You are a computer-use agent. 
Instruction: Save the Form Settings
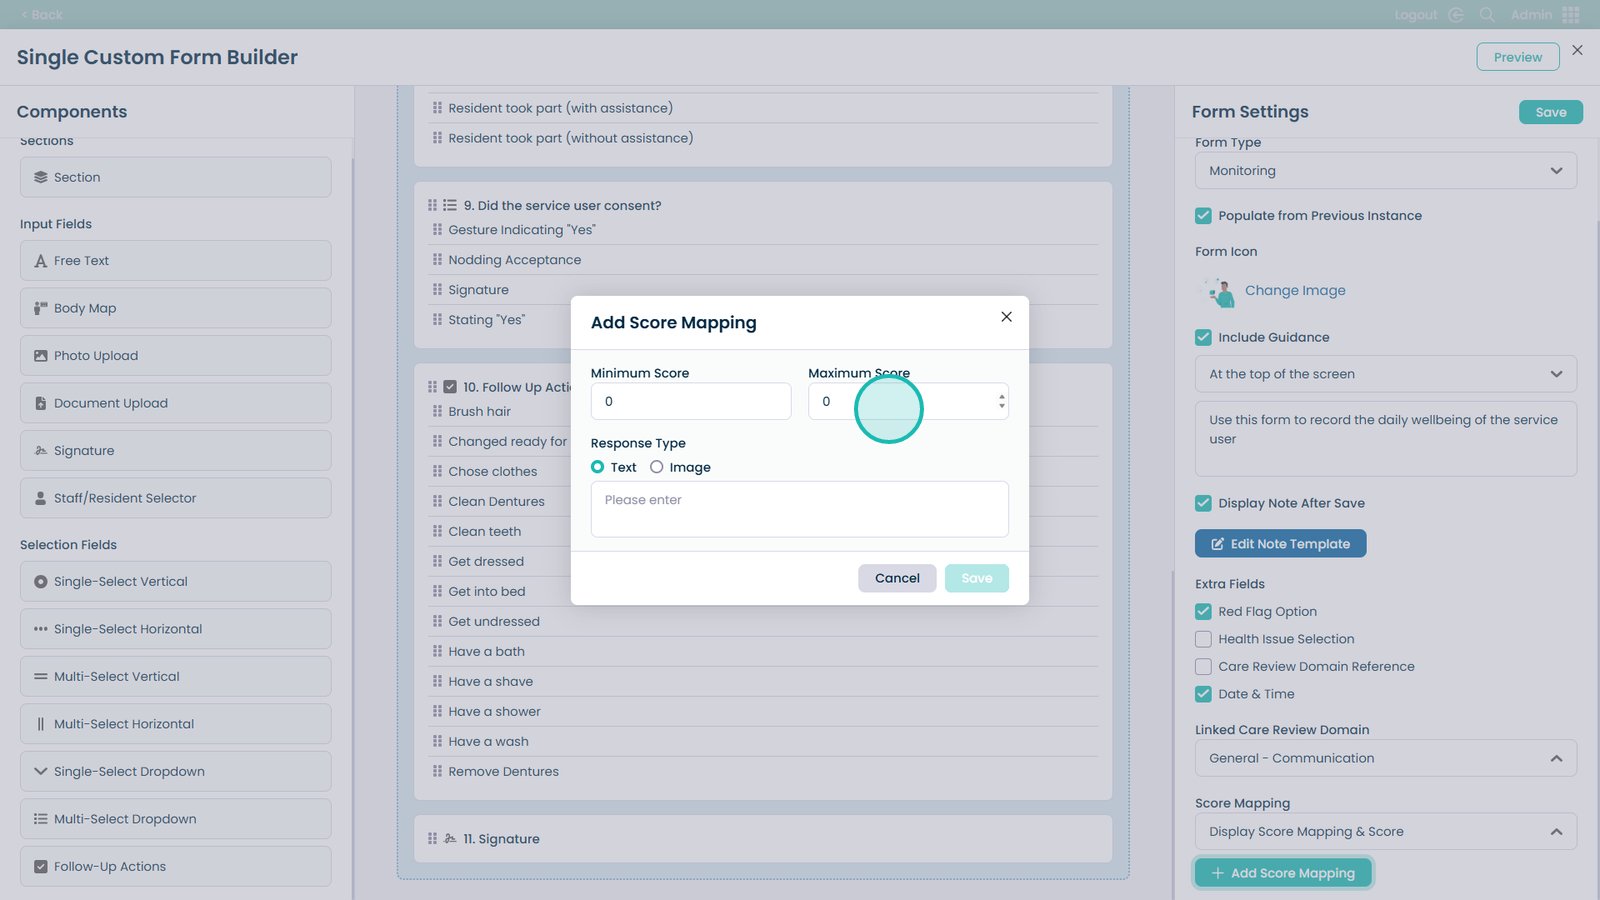(1551, 112)
